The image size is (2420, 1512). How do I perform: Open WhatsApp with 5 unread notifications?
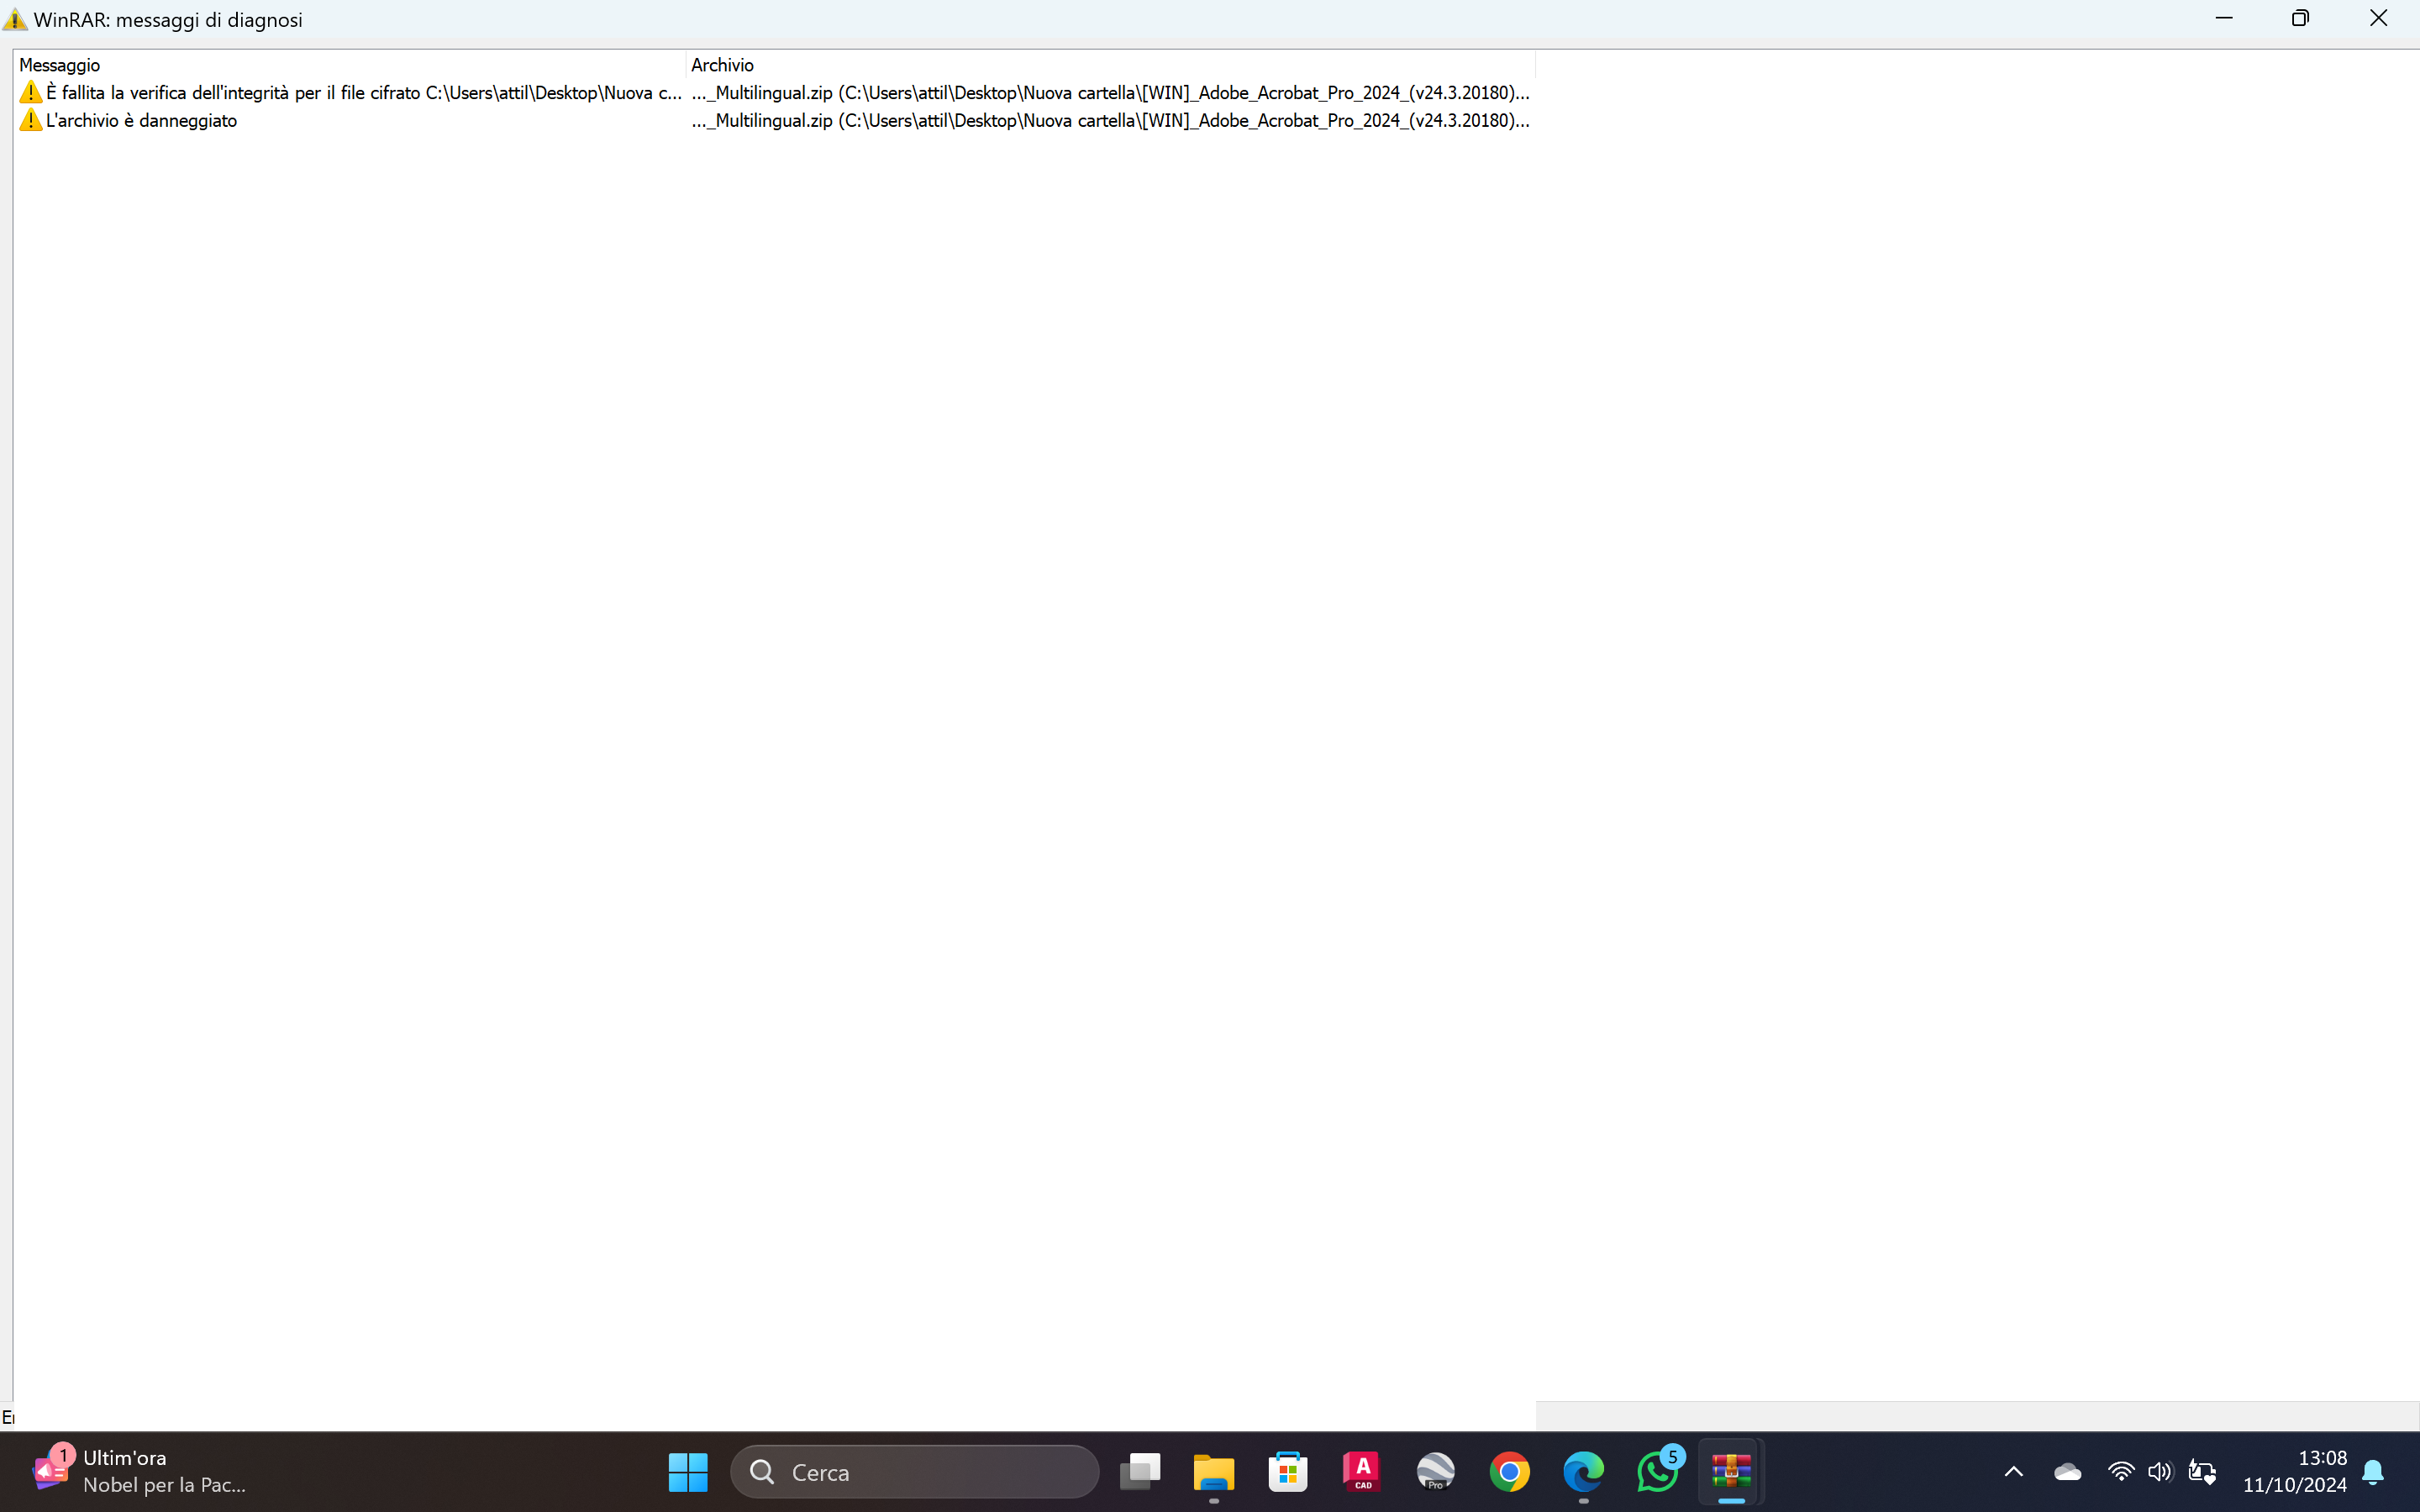1657,1472
